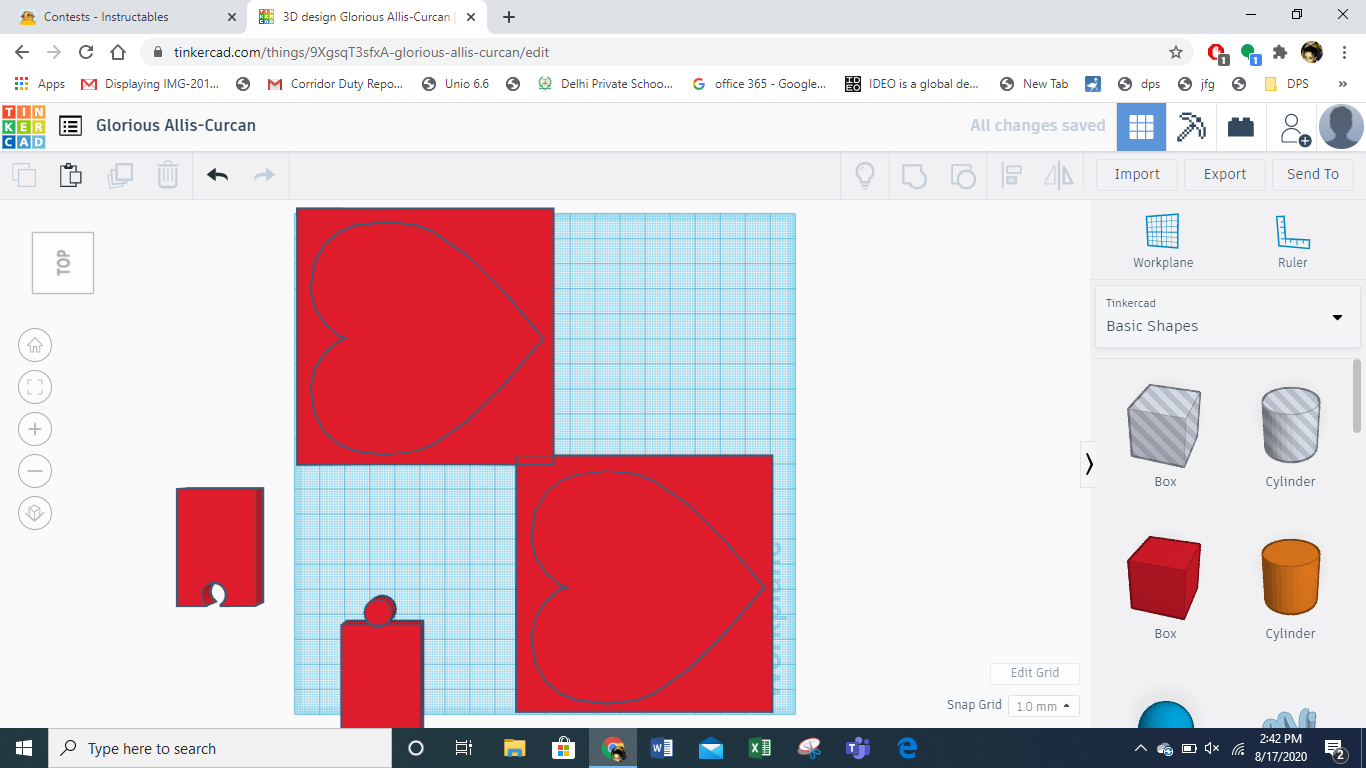
Task: Click the Duplicate and repeat icon
Action: coord(120,175)
